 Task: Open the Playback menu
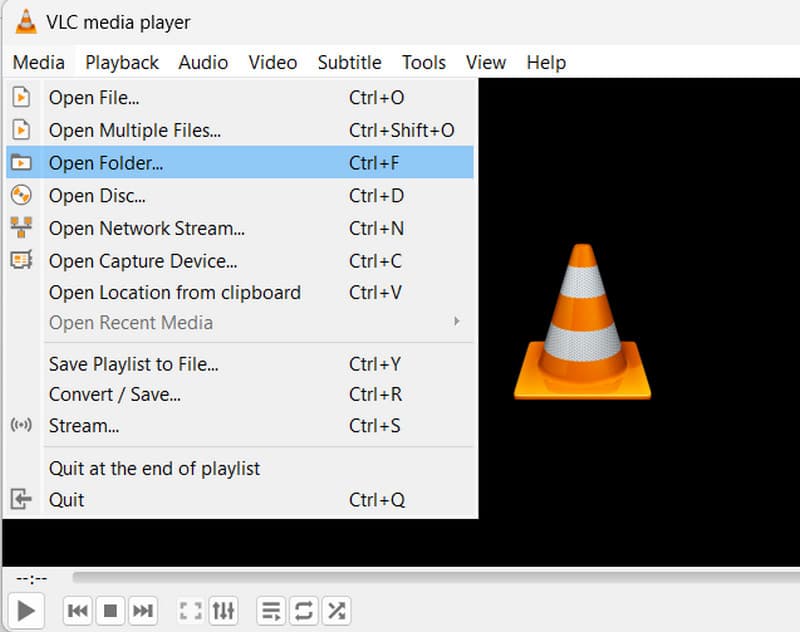click(122, 62)
